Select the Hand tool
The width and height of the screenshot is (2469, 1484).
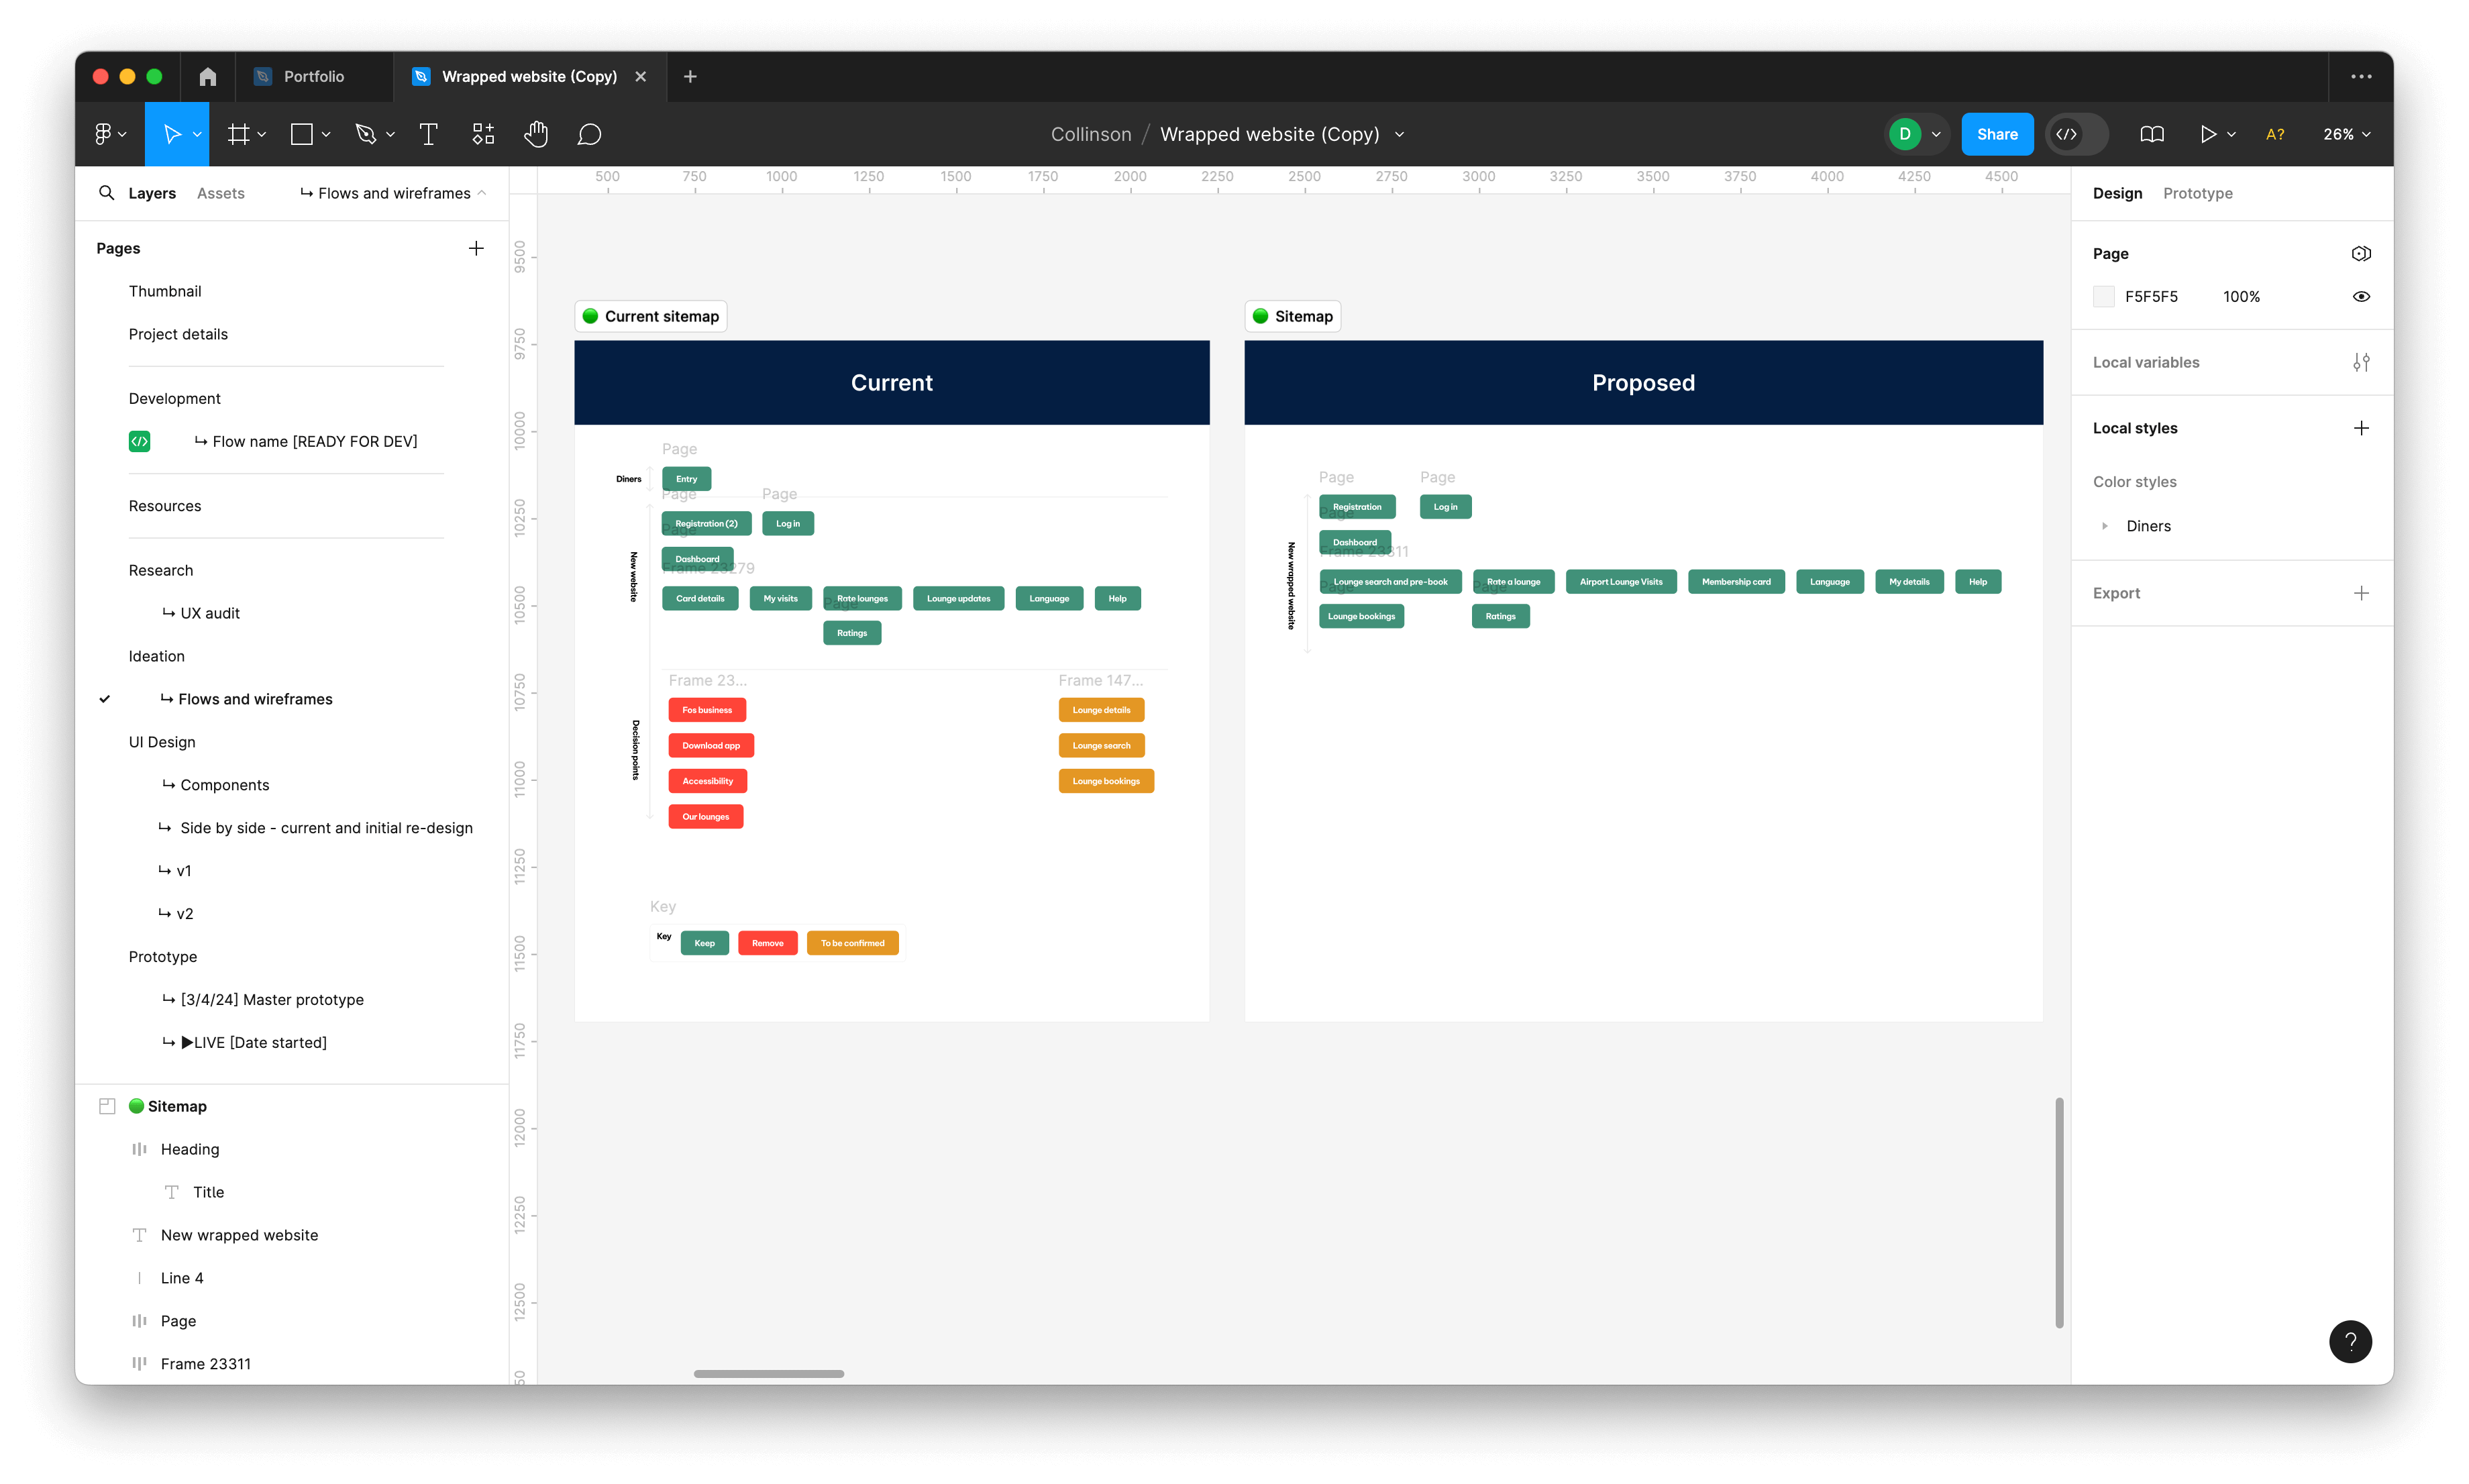536,134
